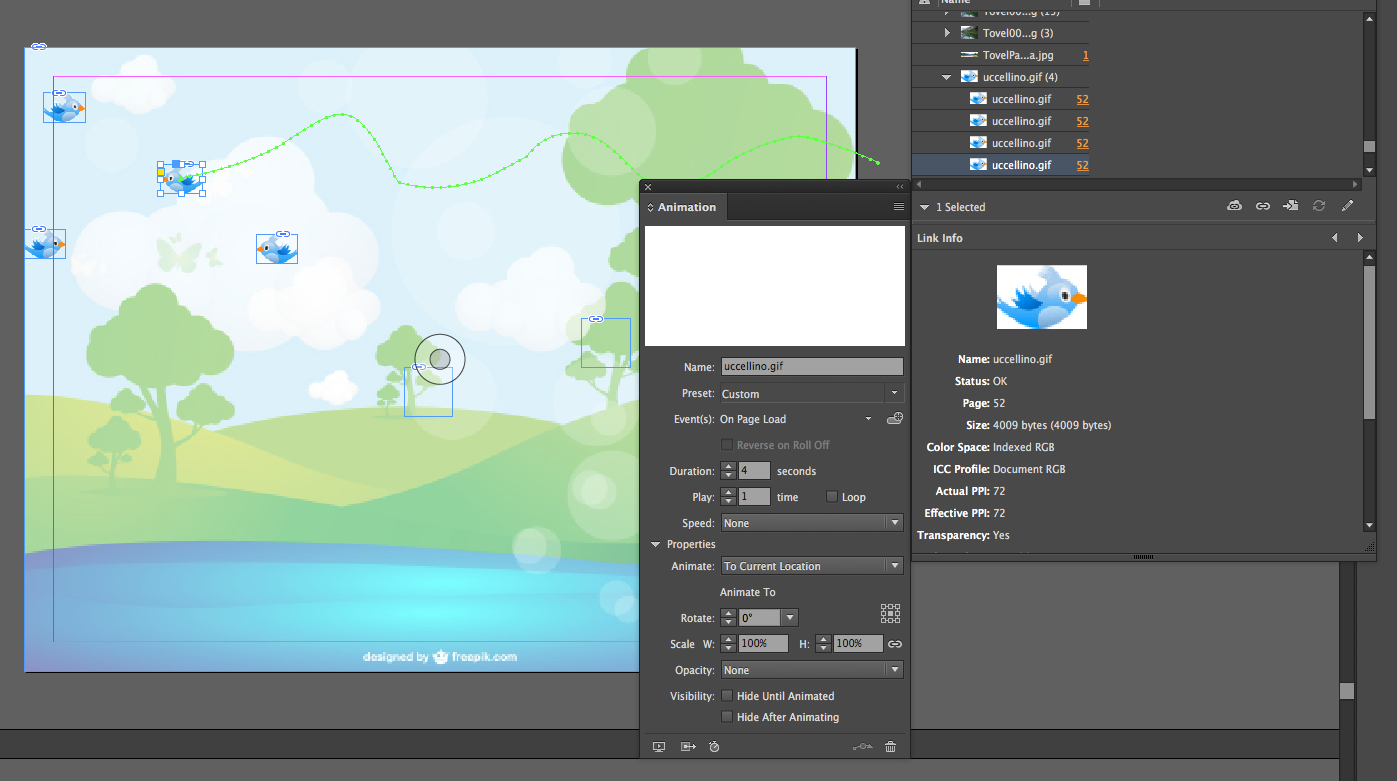Go to page 1 link of TovelPa...a.jpg
Viewport: 1397px width, 781px height.
[1085, 55]
